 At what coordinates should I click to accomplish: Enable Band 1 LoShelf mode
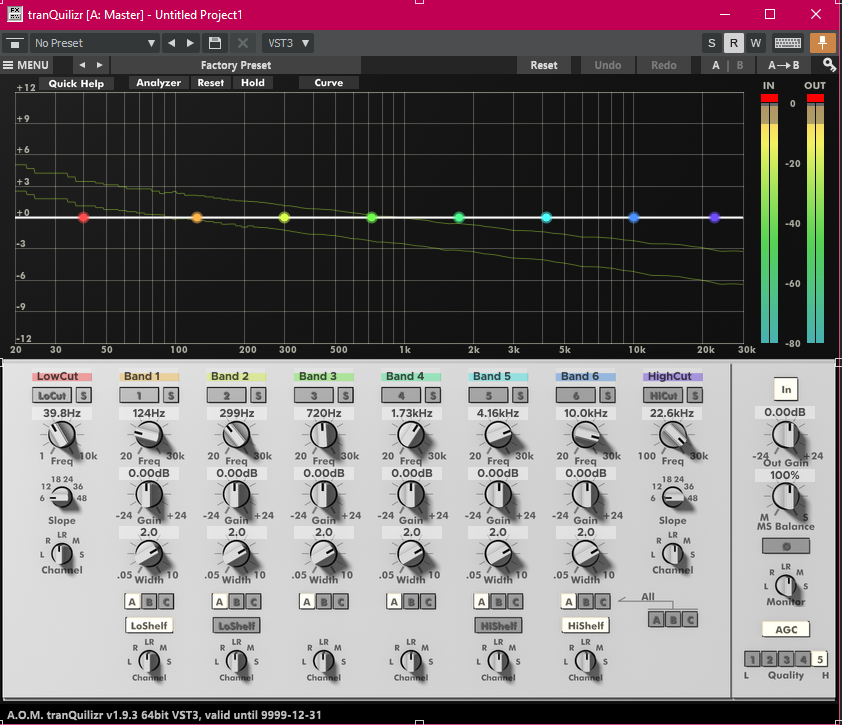149,626
